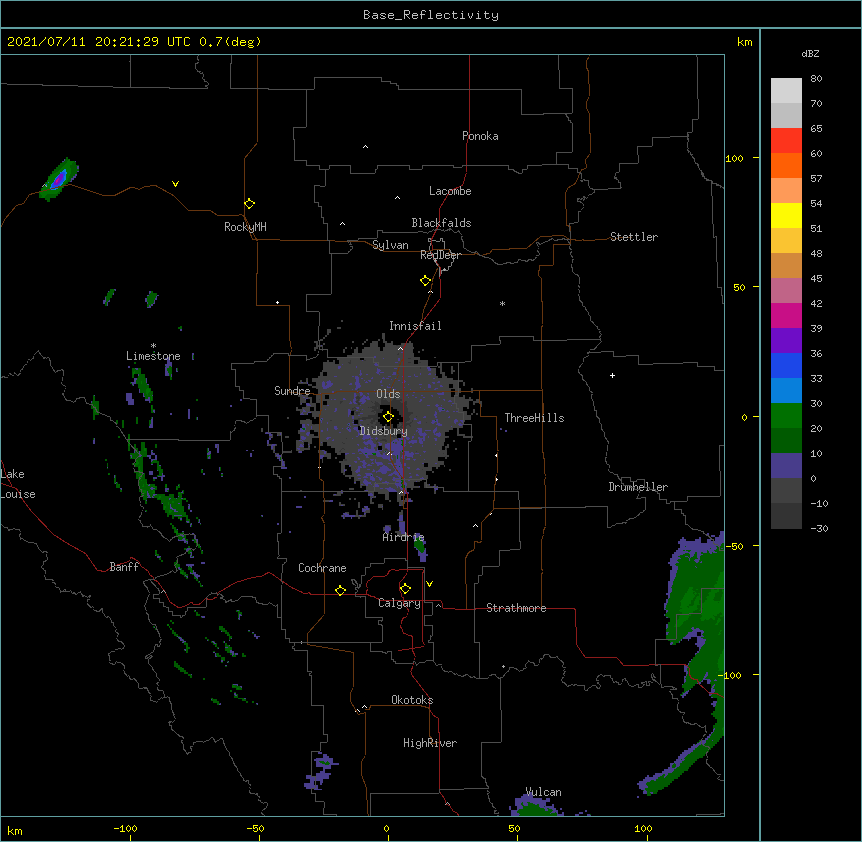862x842 pixels.
Task: Click the yellow diamond marker beside RockyMH
Action: pos(250,204)
